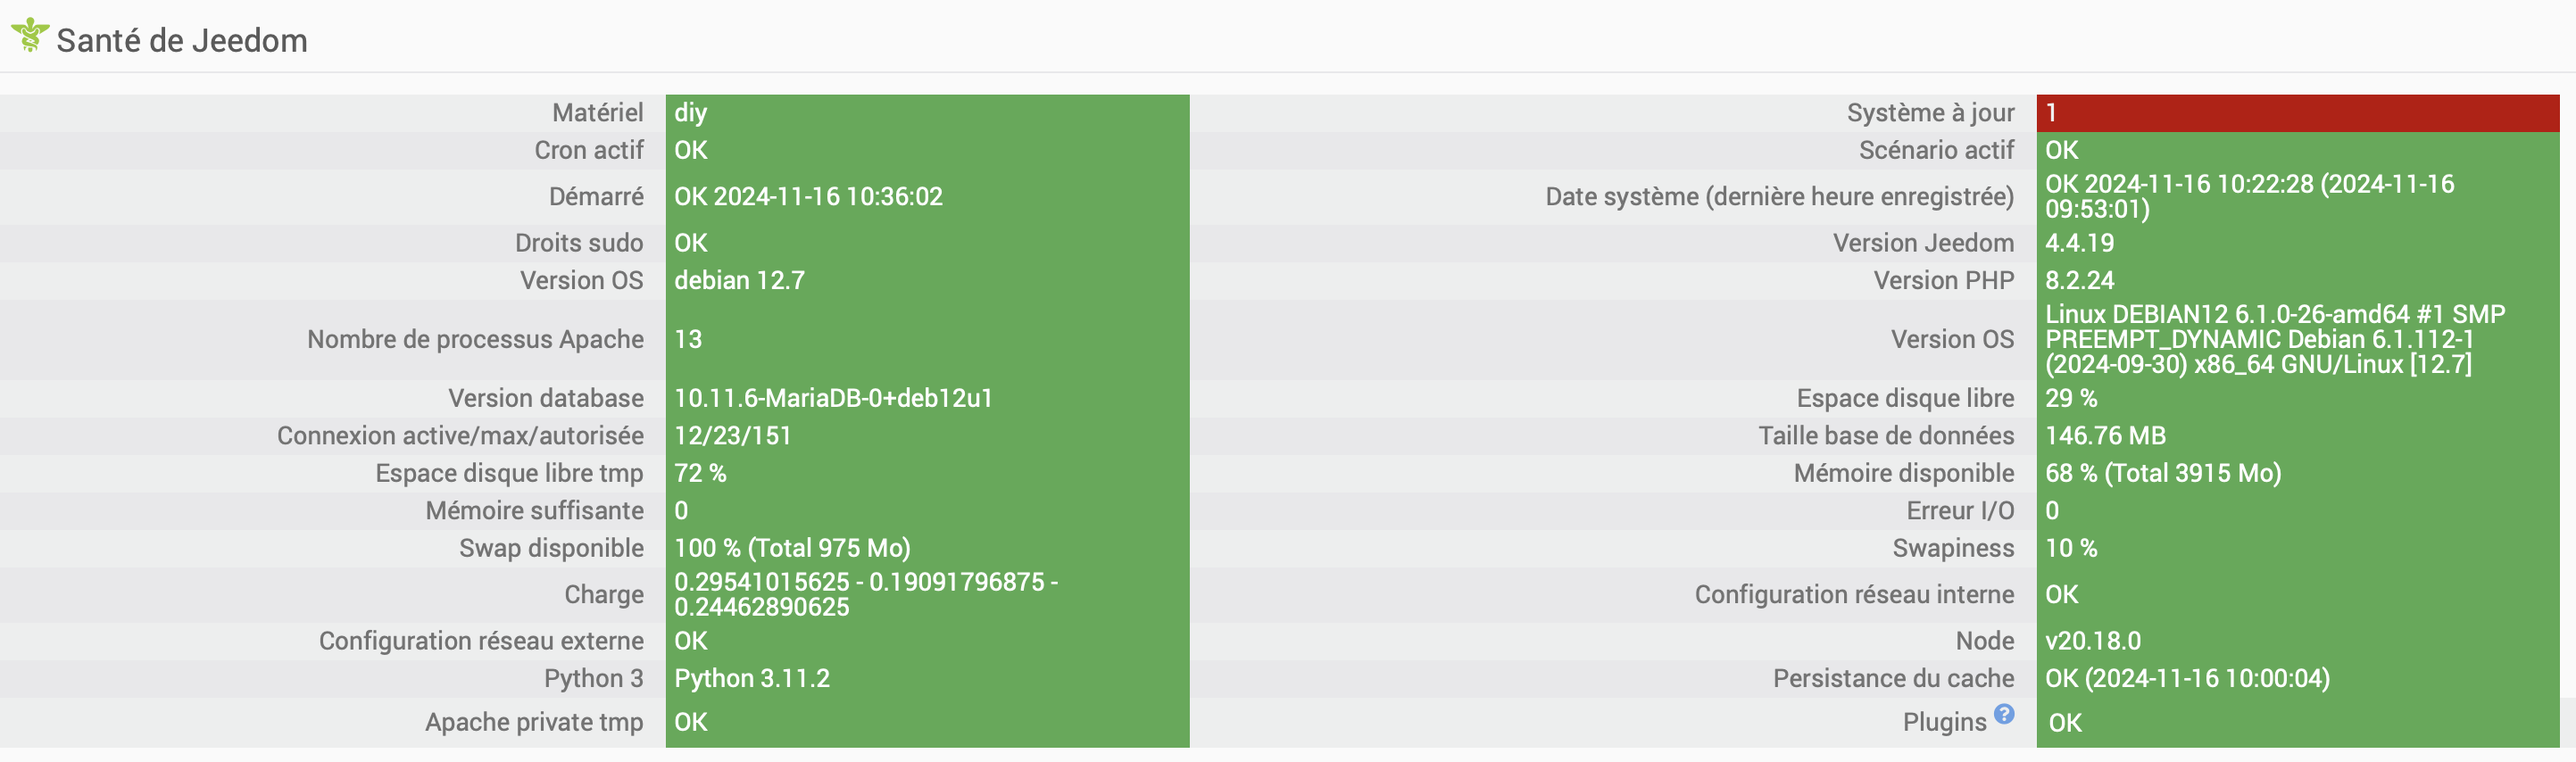Viewport: 2576px width, 762px height.
Task: Click the 'Apache private tmp' label
Action: click(x=534, y=722)
